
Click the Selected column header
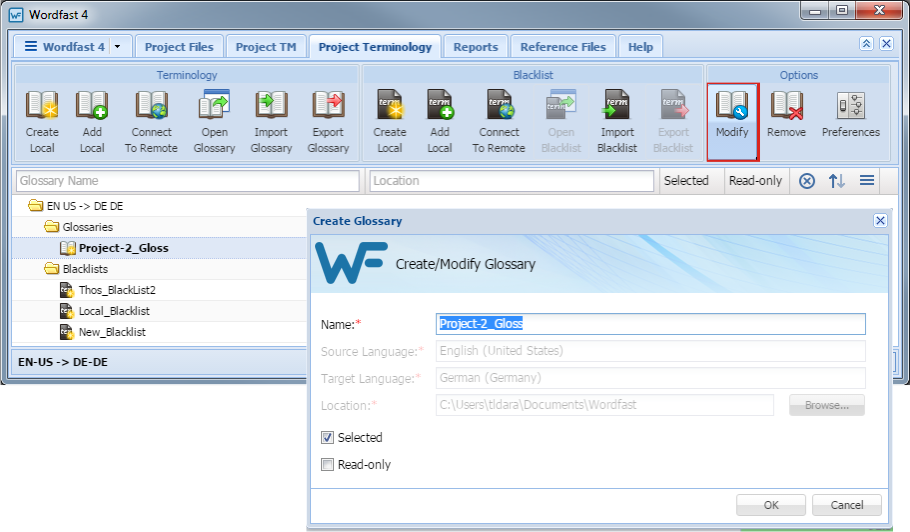(686, 180)
